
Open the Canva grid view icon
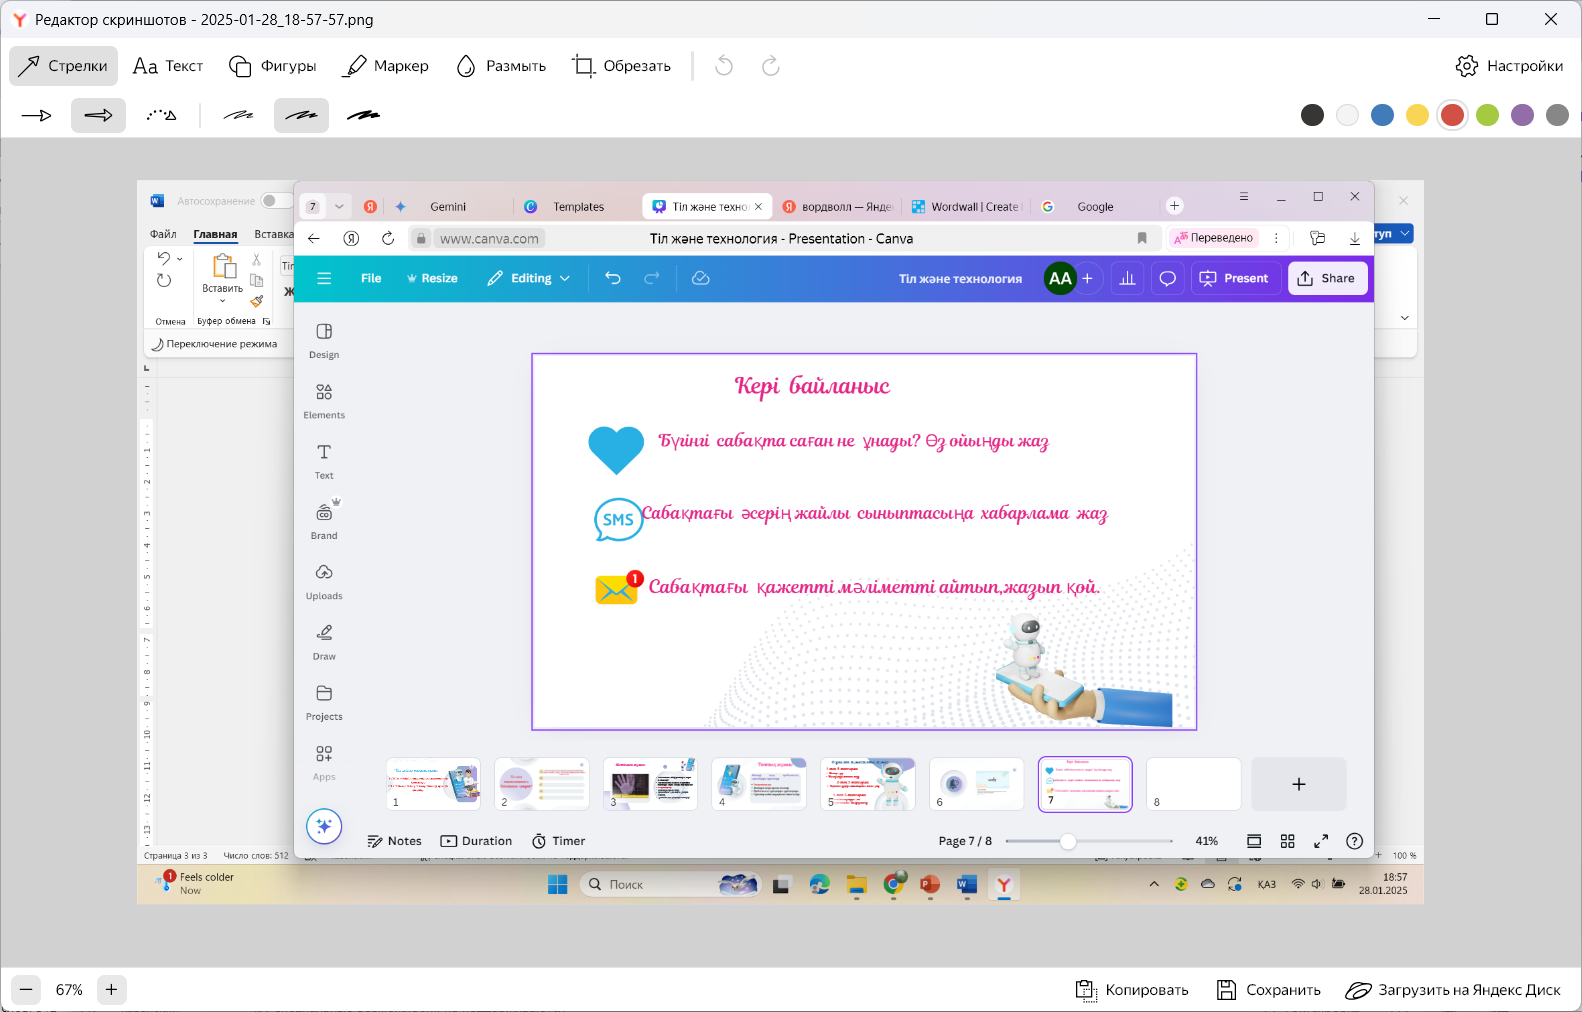pos(1288,841)
